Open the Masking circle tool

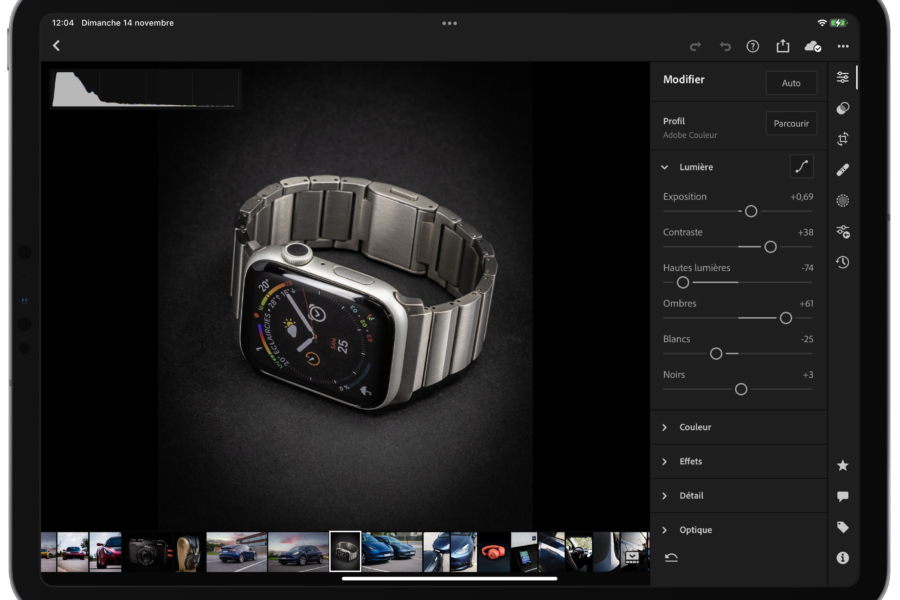click(x=843, y=200)
